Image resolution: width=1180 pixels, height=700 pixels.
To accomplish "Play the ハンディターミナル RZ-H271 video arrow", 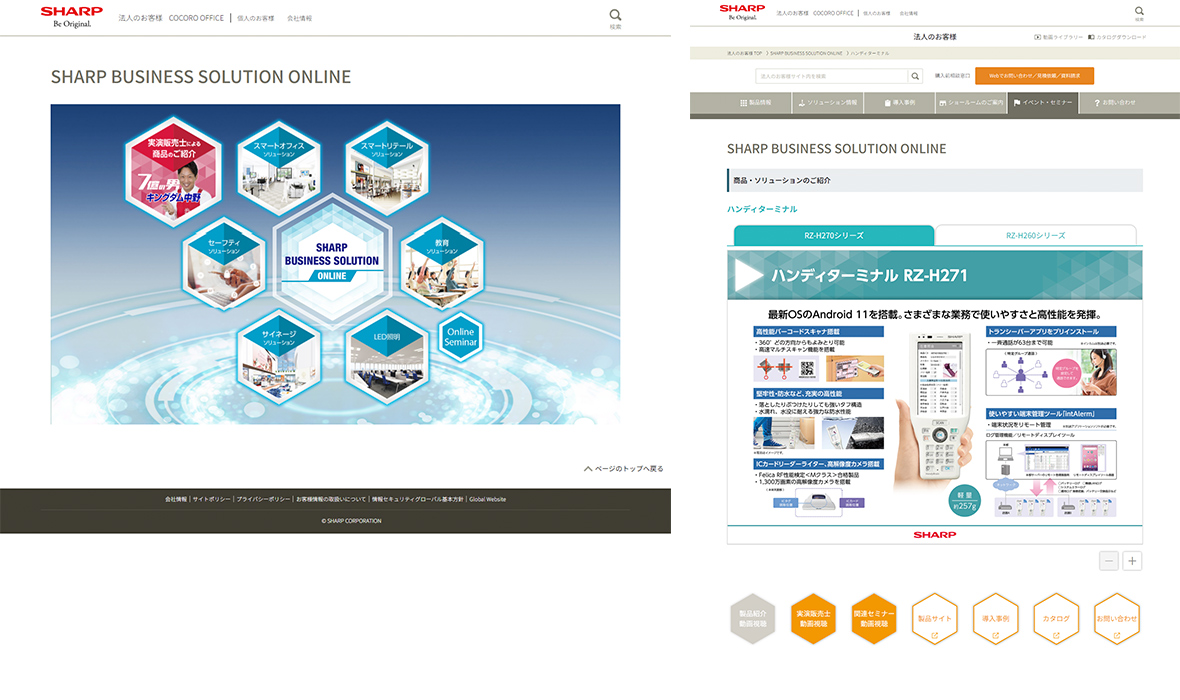I will coord(748,275).
